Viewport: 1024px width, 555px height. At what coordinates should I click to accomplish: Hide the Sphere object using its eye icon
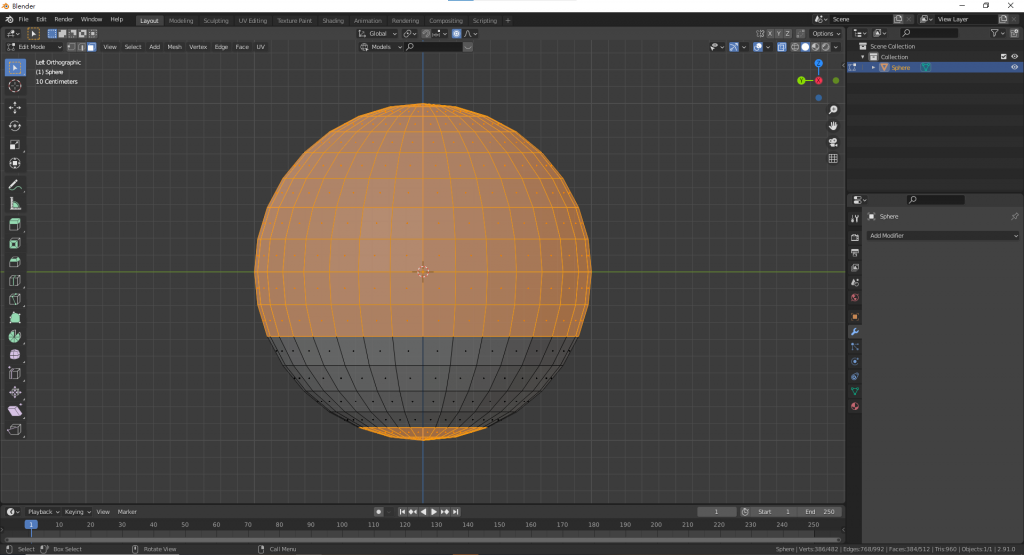[x=1015, y=68]
